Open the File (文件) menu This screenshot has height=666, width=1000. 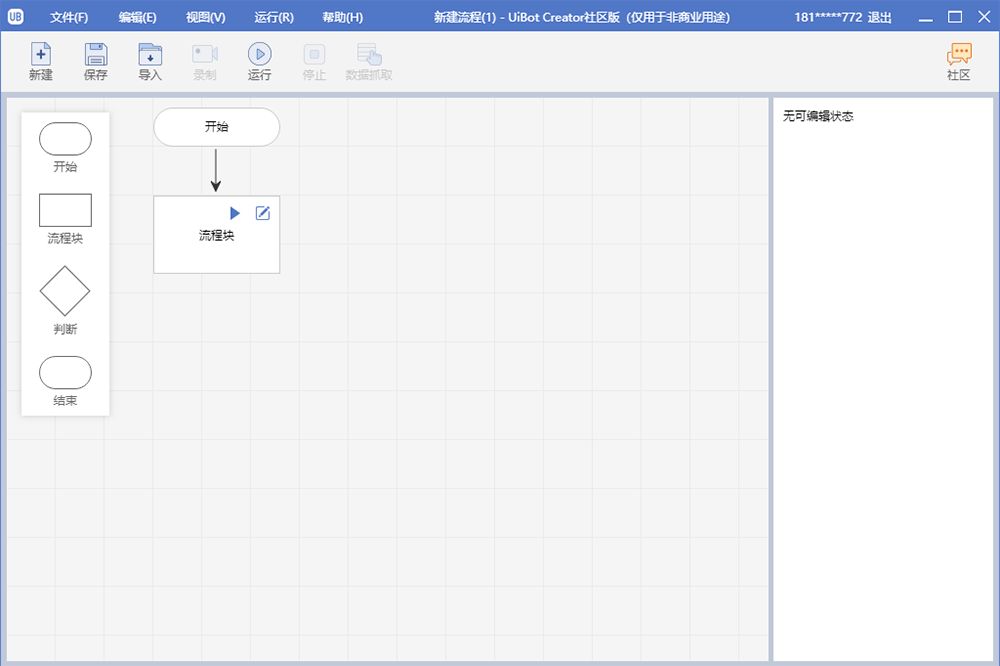click(69, 17)
